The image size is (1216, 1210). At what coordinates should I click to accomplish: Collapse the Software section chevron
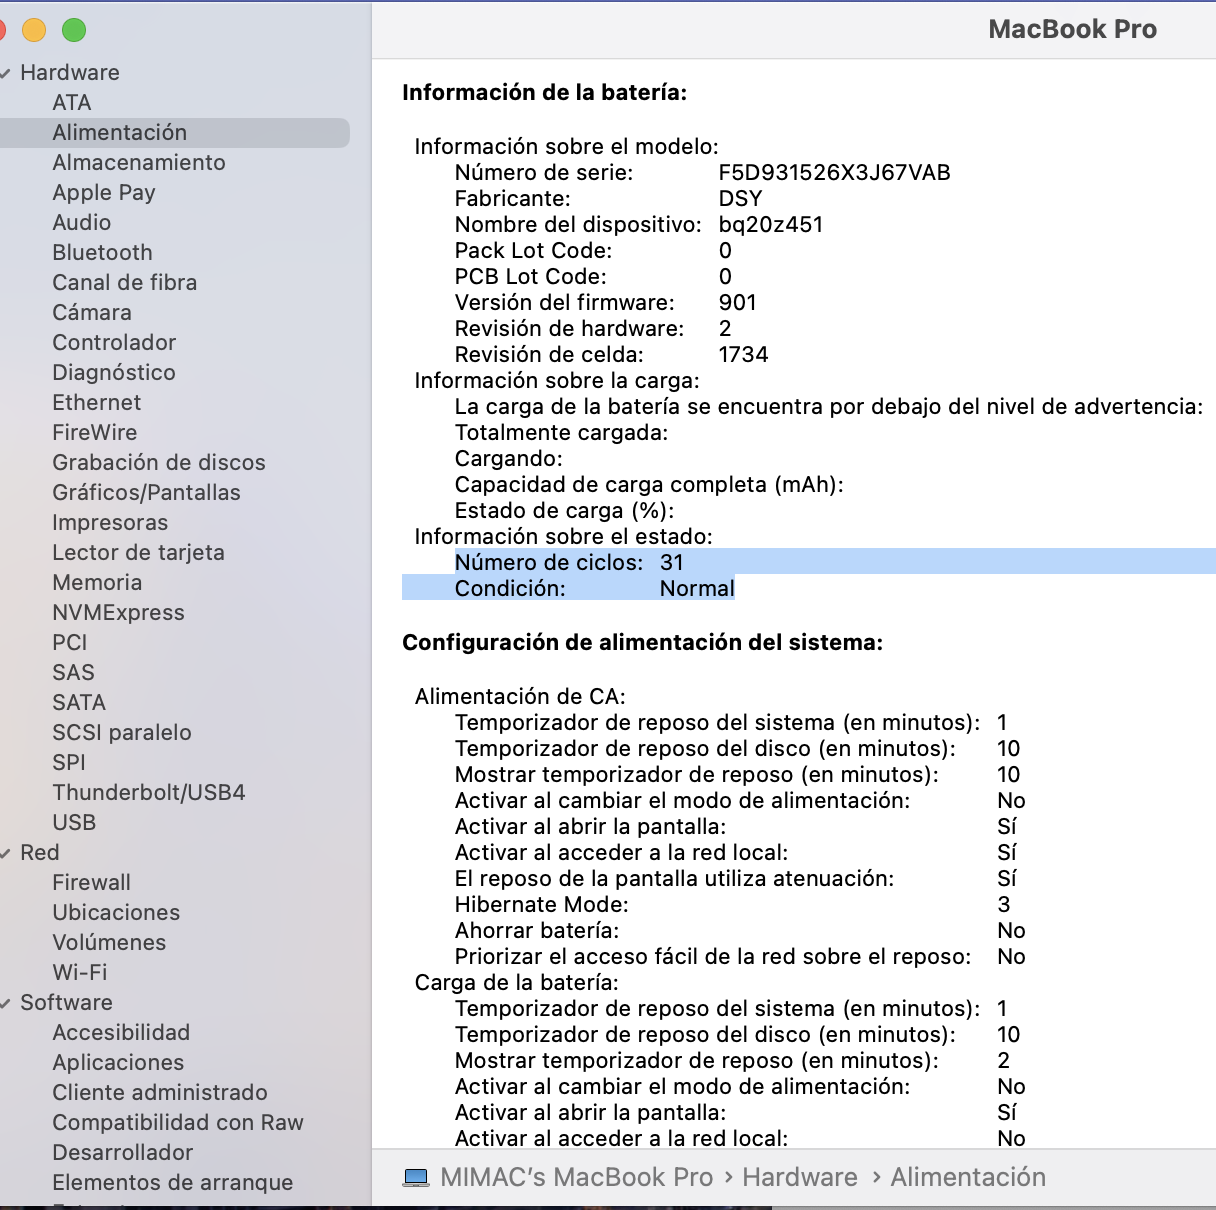pos(6,1003)
